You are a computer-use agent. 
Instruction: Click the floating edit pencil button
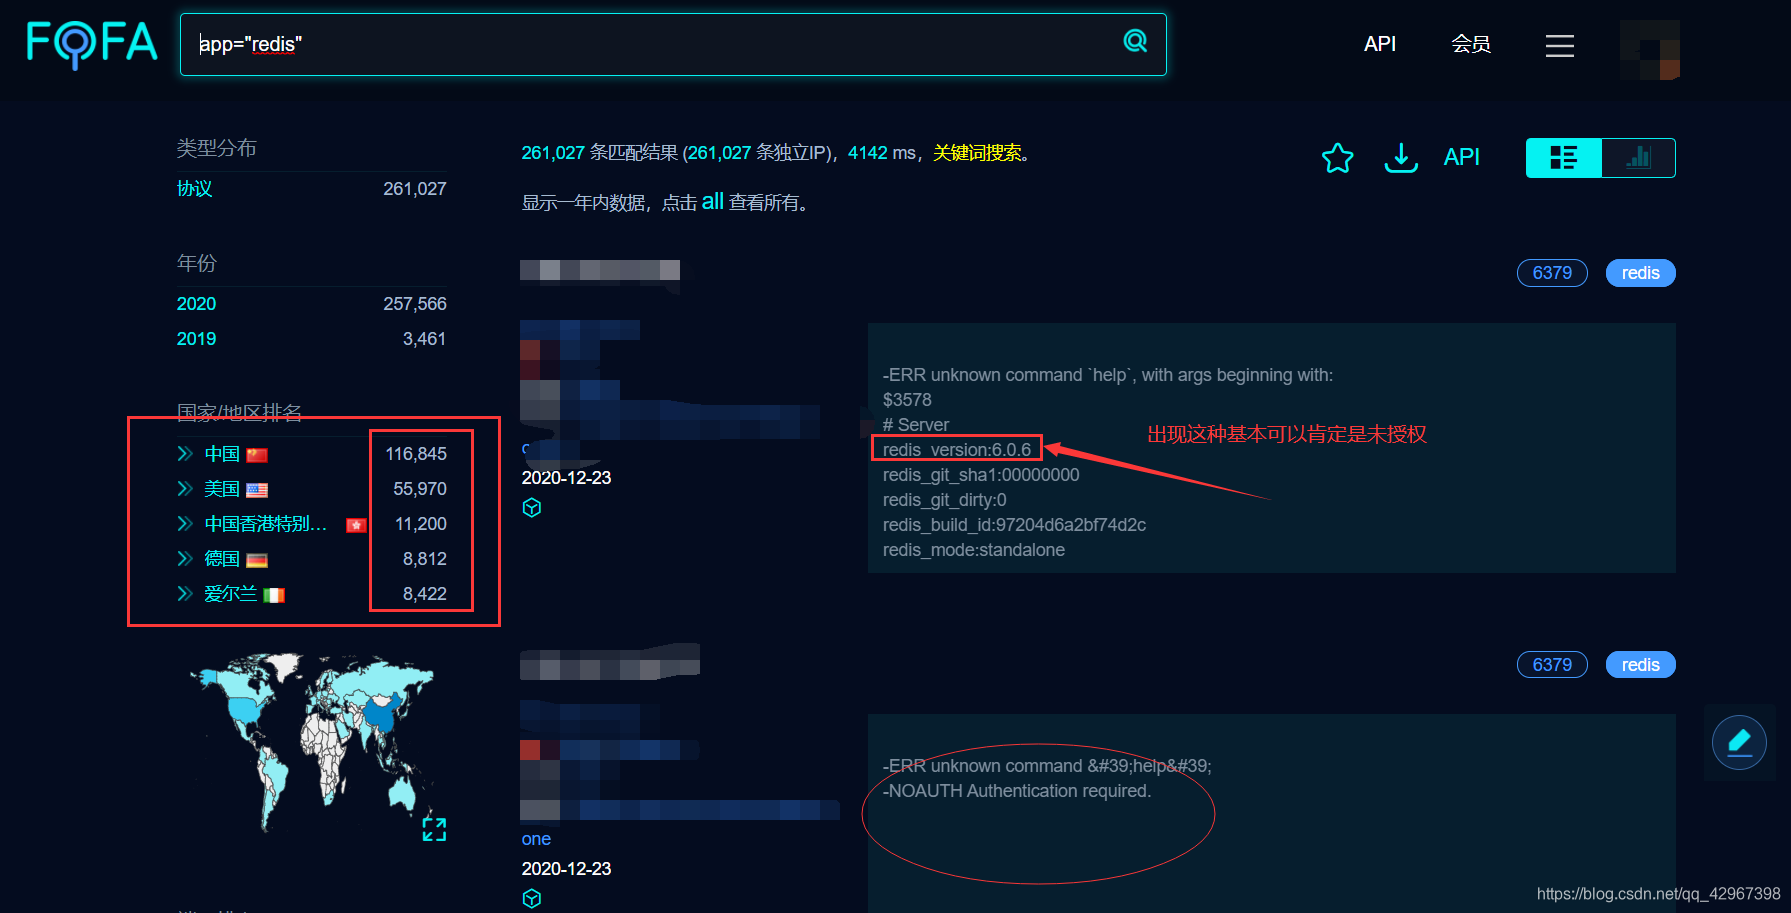coord(1739,743)
